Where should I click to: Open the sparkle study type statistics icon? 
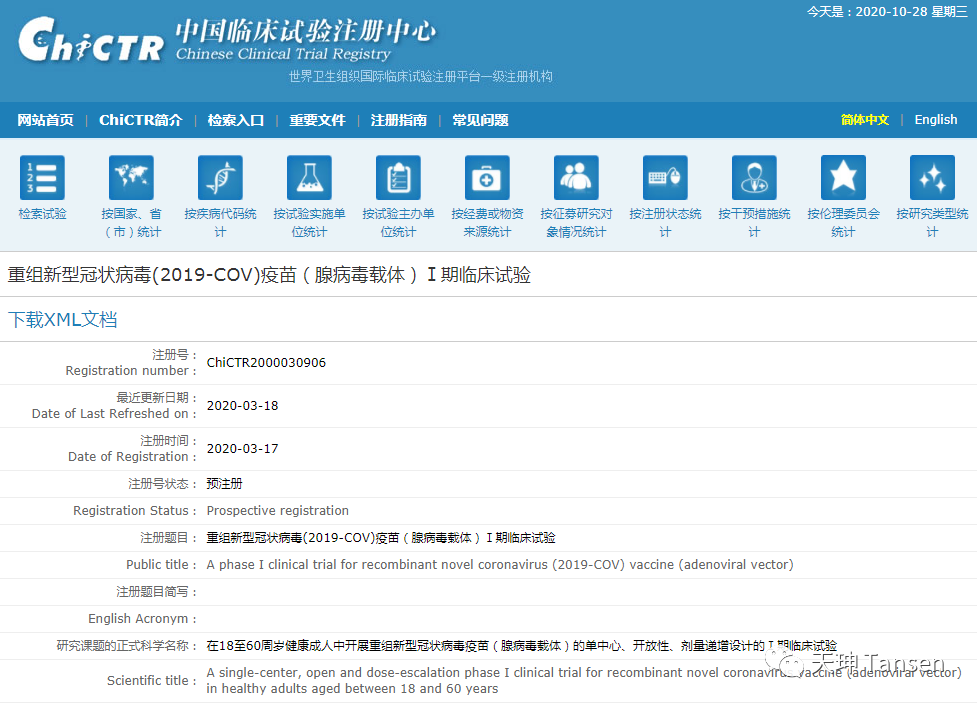(x=933, y=178)
